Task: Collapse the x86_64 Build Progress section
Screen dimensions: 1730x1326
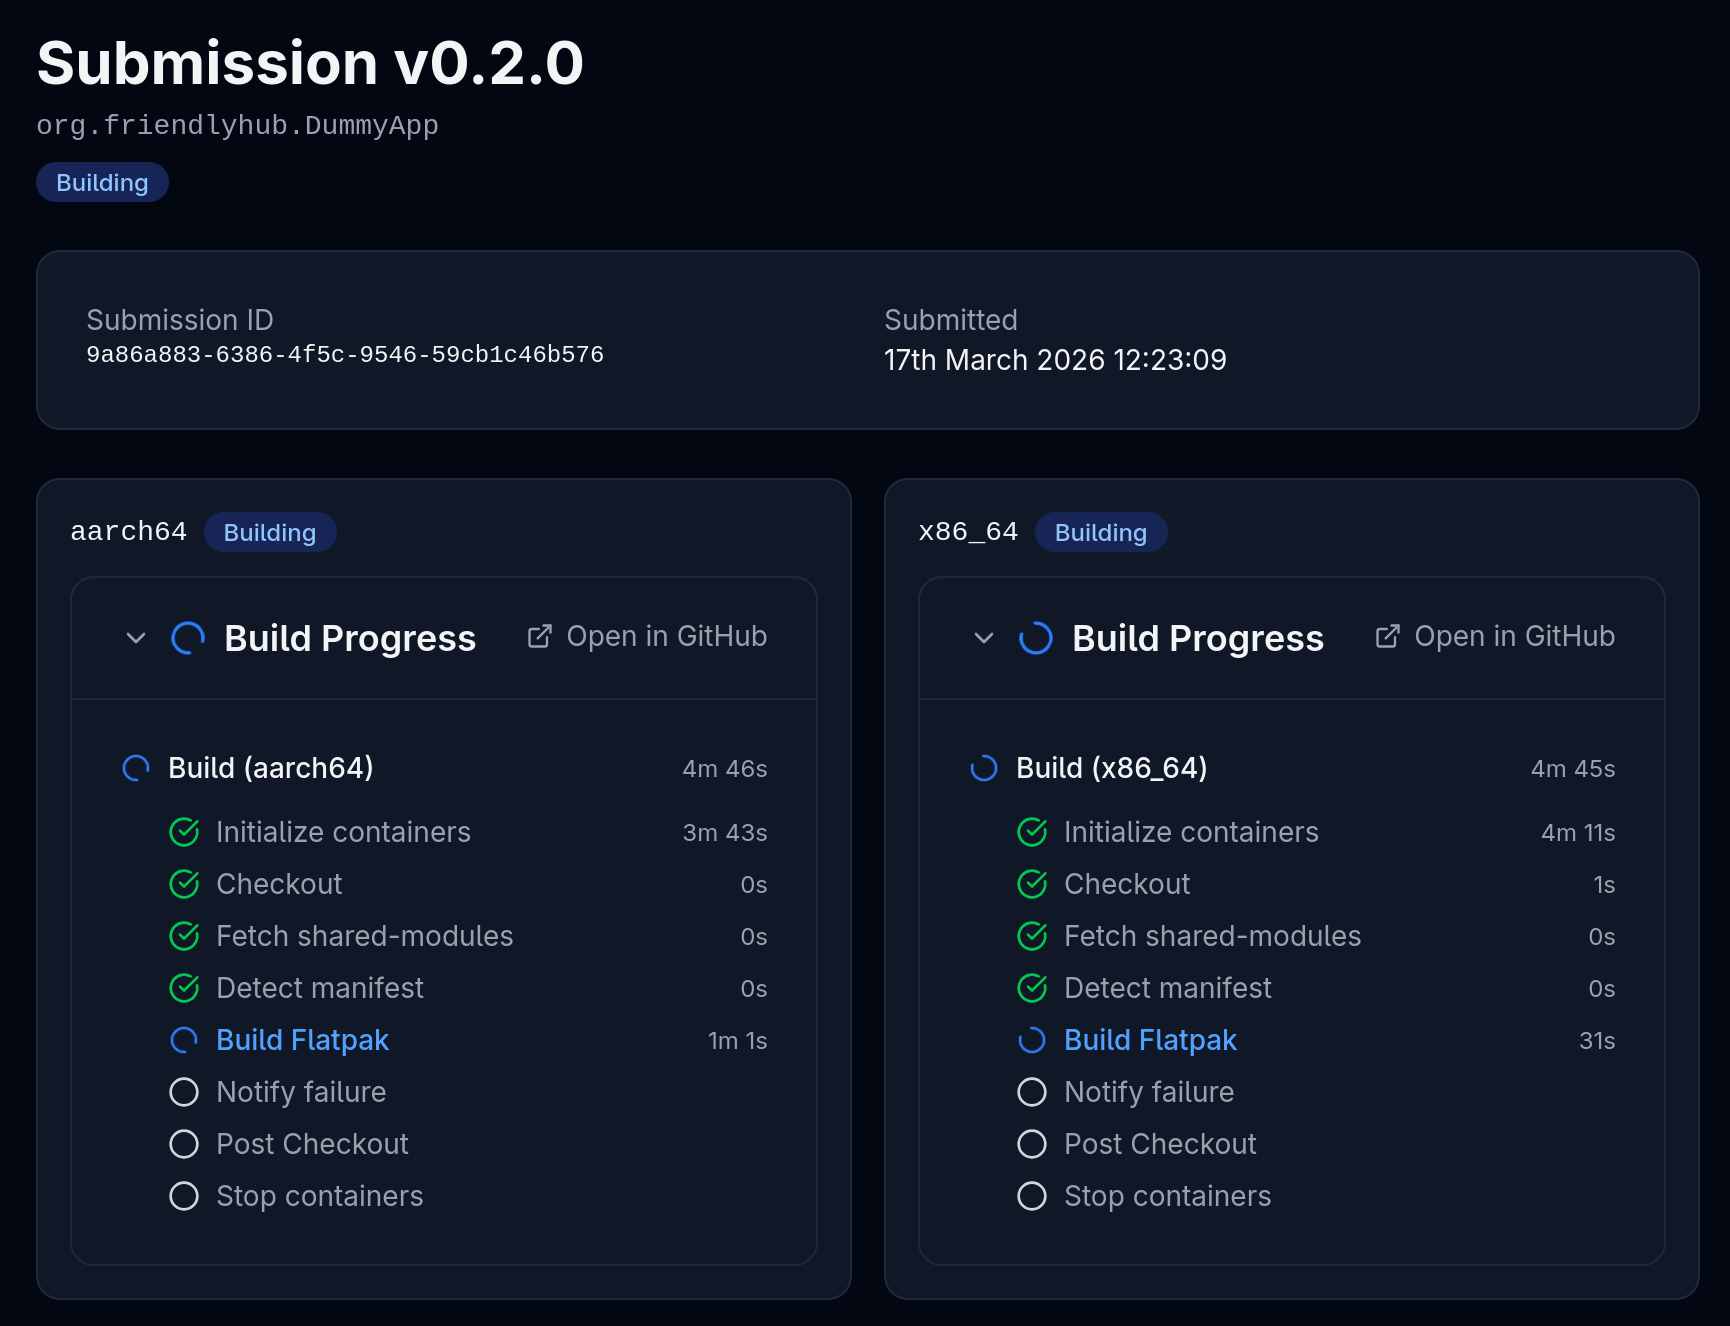Action: click(x=984, y=638)
